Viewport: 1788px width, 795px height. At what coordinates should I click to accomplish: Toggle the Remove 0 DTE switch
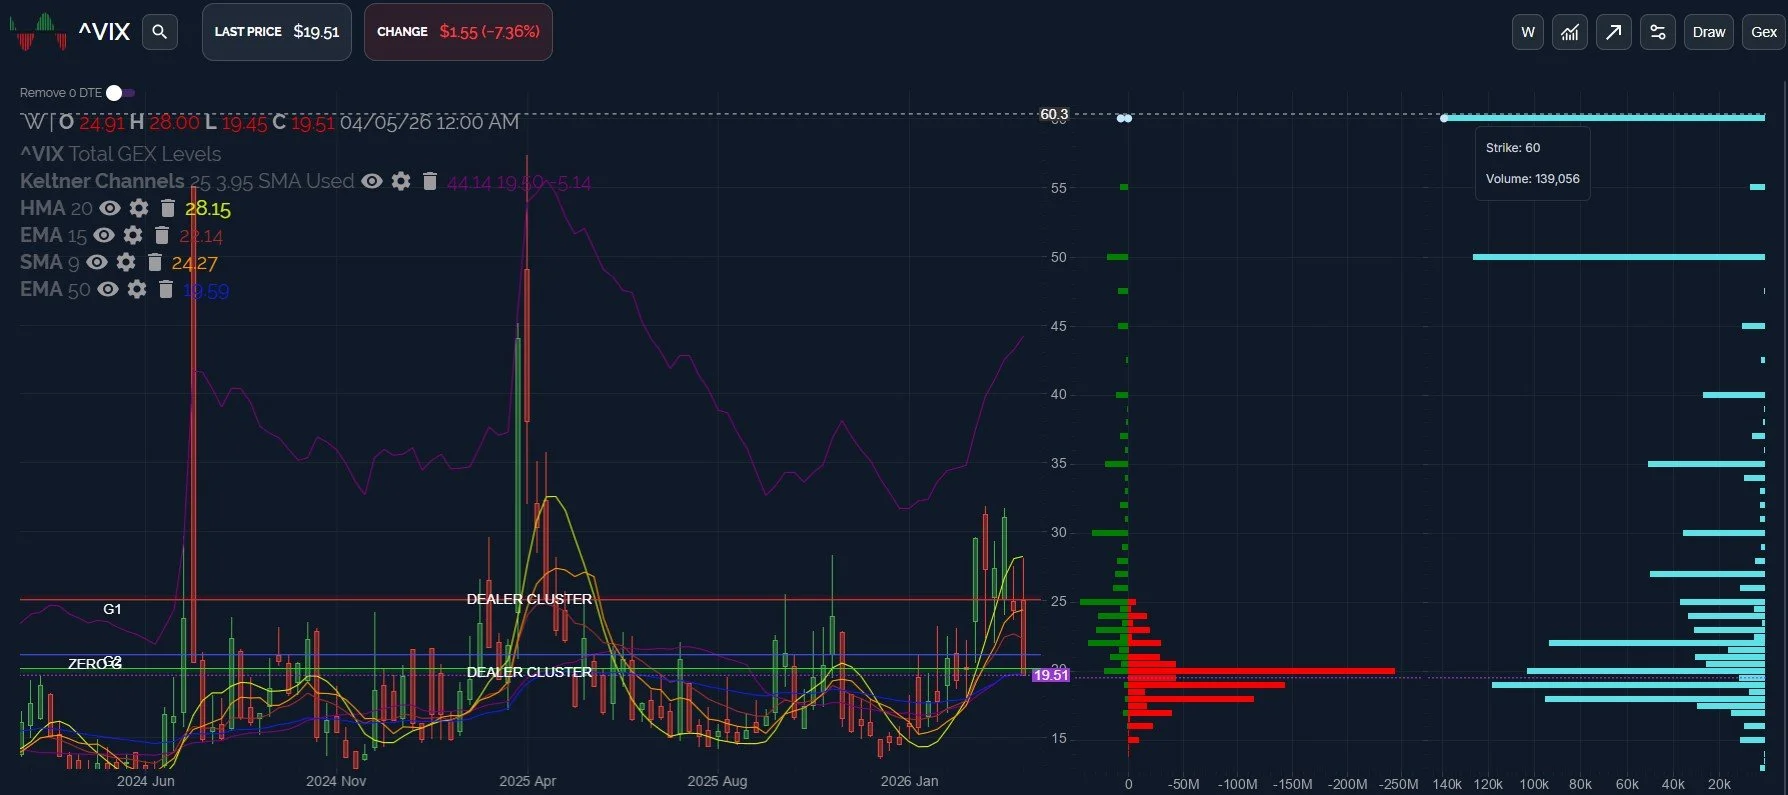(x=120, y=93)
